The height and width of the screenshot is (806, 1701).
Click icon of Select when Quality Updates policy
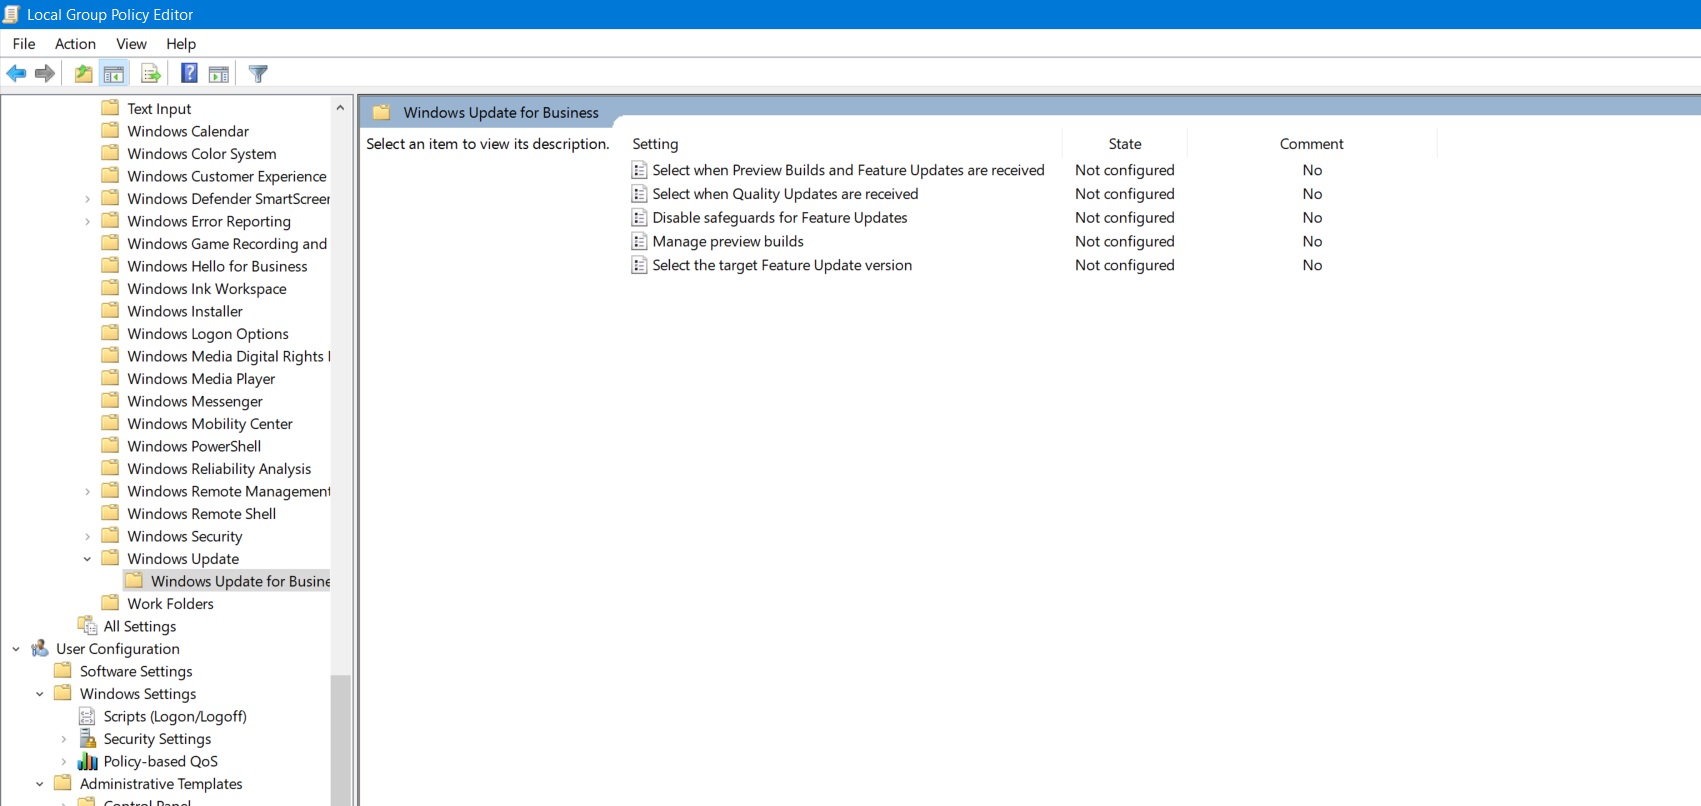tap(639, 194)
